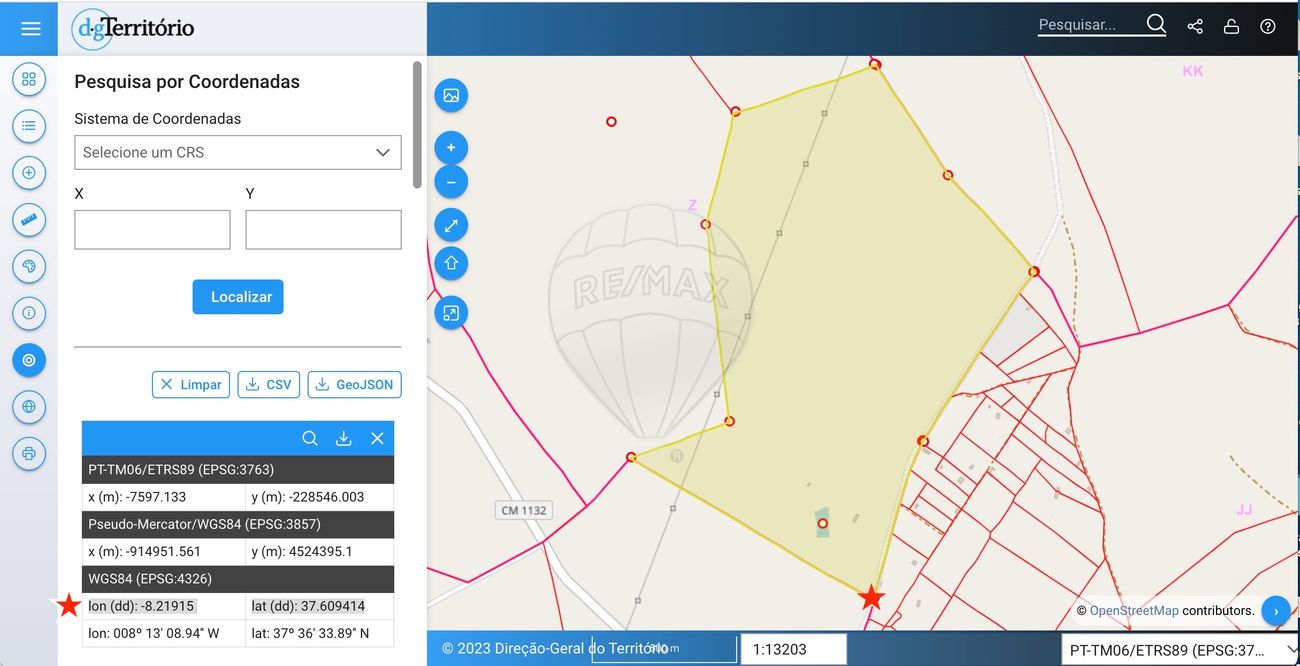Screen dimensions: 1300x666
Task: Click the isolated red point marker west of parcel
Action: 611,122
